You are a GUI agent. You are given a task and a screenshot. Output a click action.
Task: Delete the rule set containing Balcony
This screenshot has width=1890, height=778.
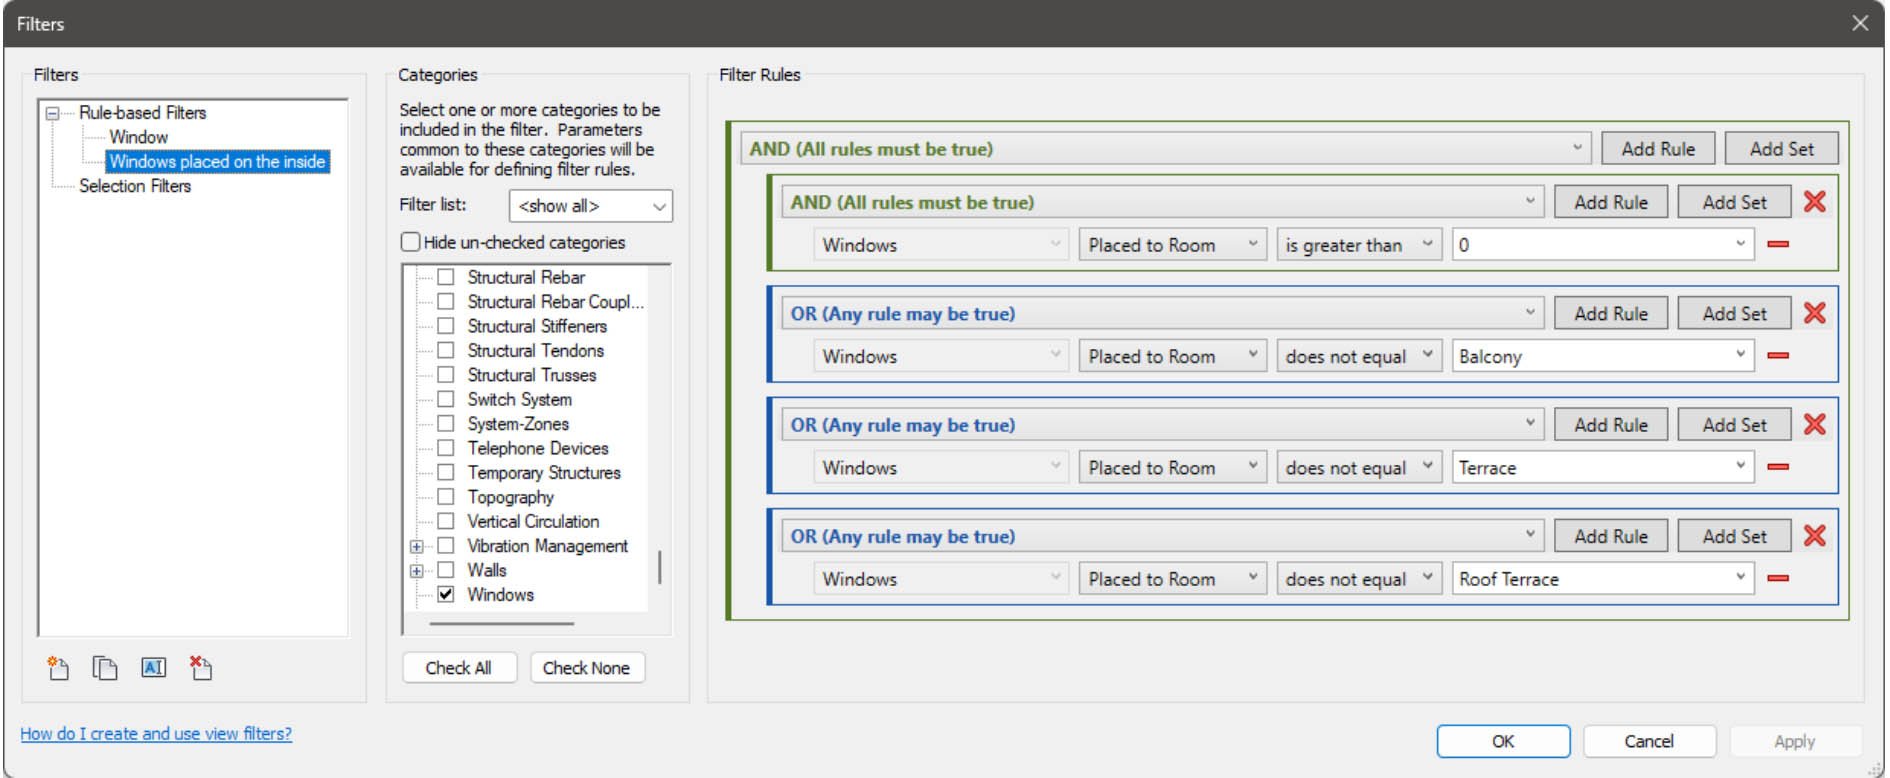(x=1814, y=314)
